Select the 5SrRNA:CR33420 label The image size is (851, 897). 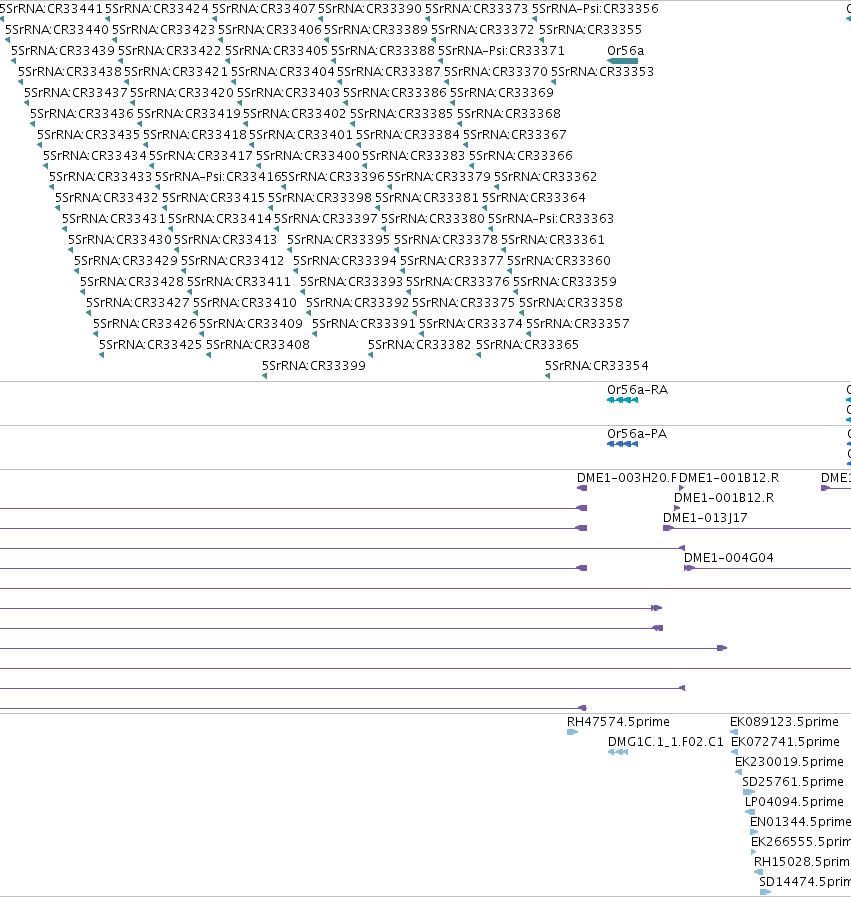point(182,93)
